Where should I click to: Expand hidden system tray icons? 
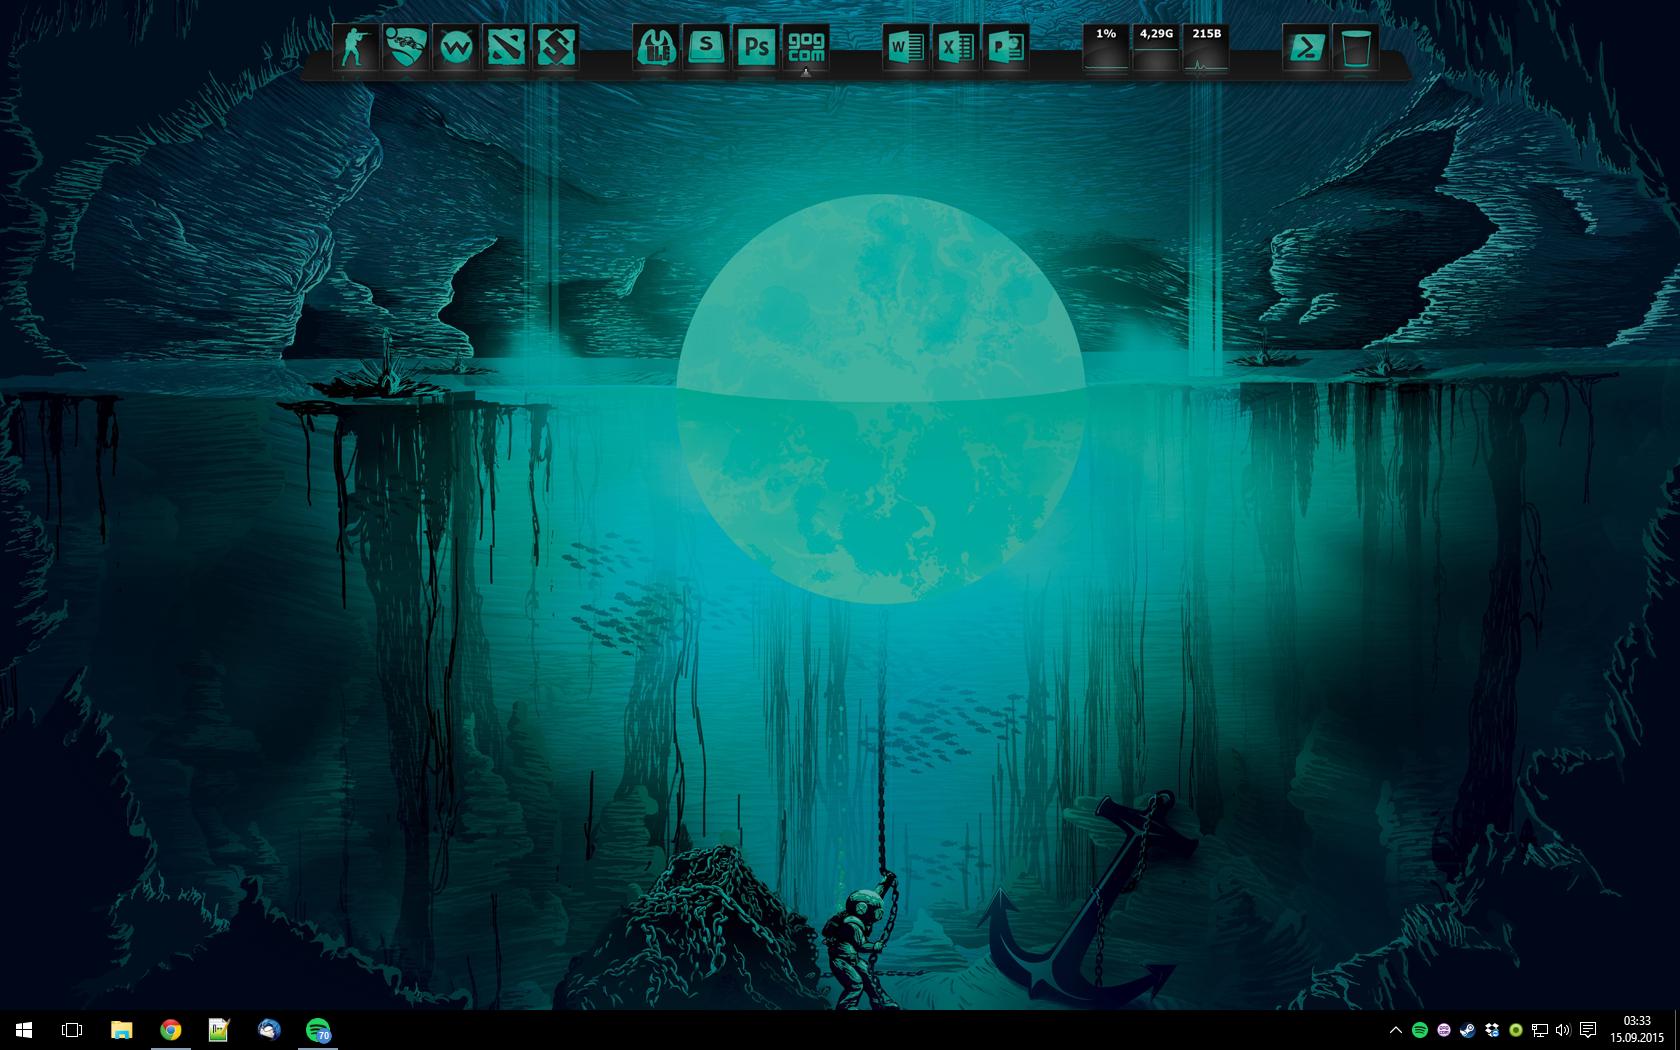pyautogui.click(x=1396, y=1030)
